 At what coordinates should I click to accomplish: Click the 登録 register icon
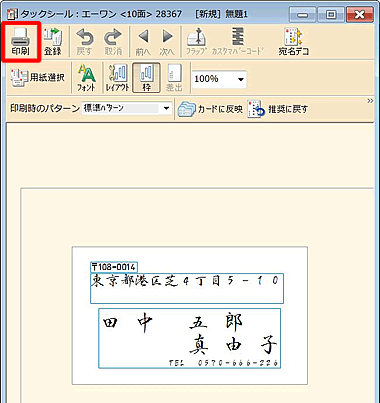click(x=53, y=41)
